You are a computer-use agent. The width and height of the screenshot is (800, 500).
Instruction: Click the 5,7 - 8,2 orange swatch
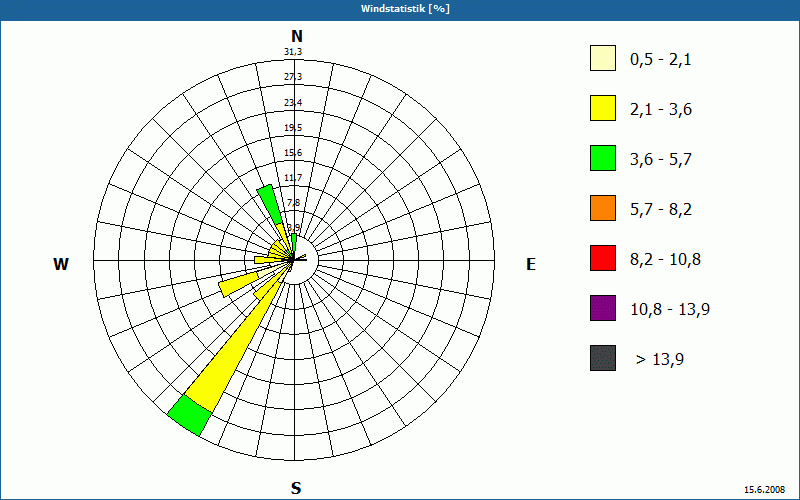point(603,208)
